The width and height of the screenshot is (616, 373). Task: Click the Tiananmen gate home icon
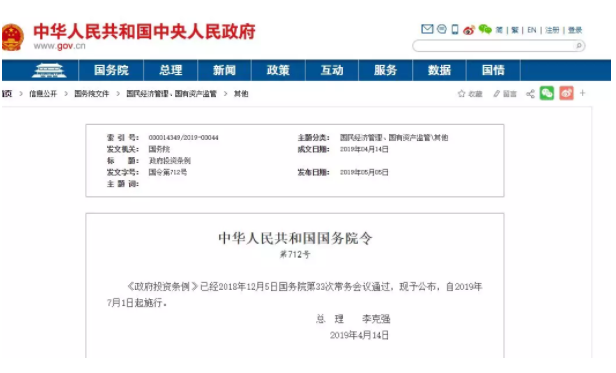point(49,70)
